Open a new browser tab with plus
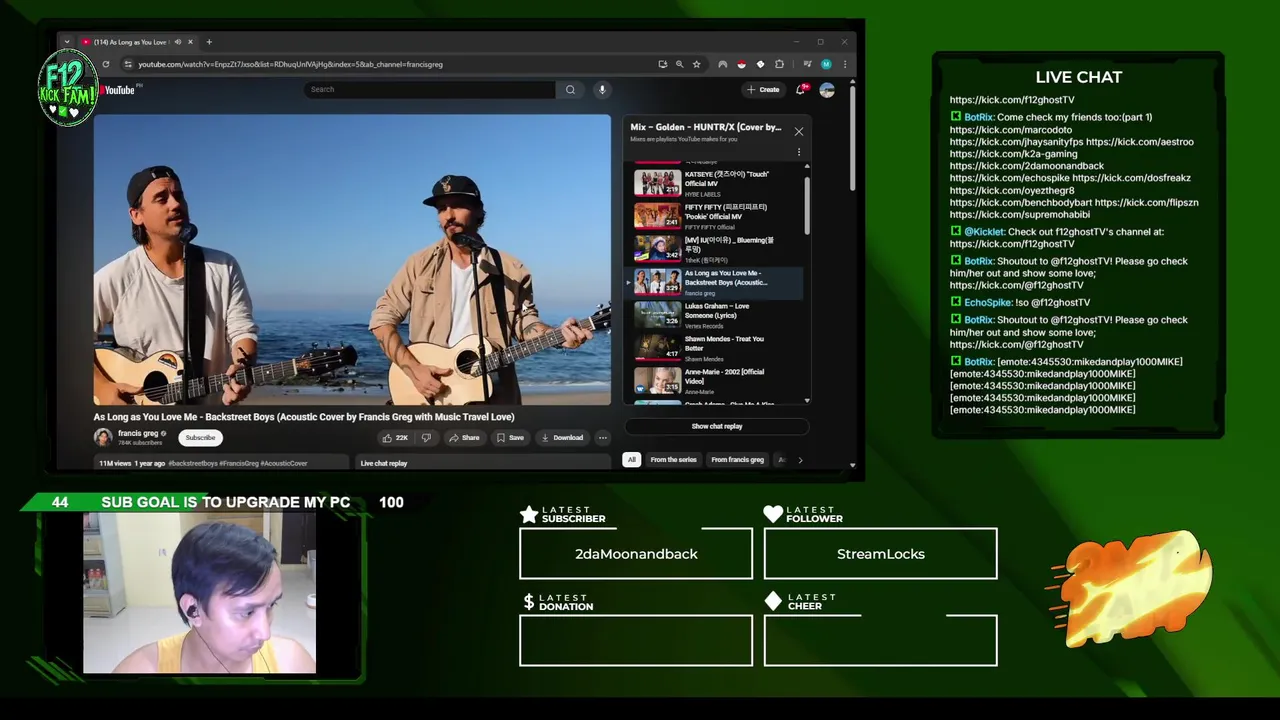Screen dimensions: 1280x720 point(209,42)
